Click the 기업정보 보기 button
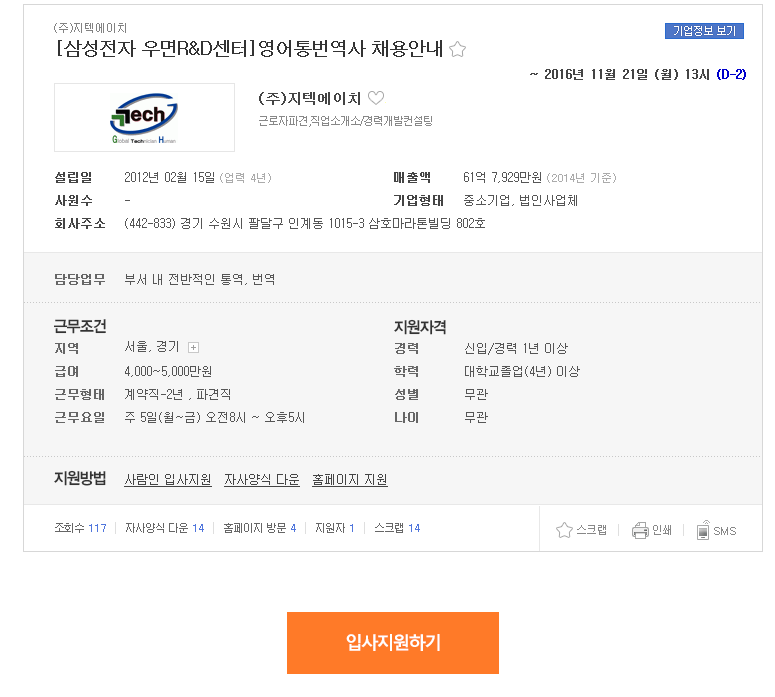The image size is (775, 697). point(704,31)
